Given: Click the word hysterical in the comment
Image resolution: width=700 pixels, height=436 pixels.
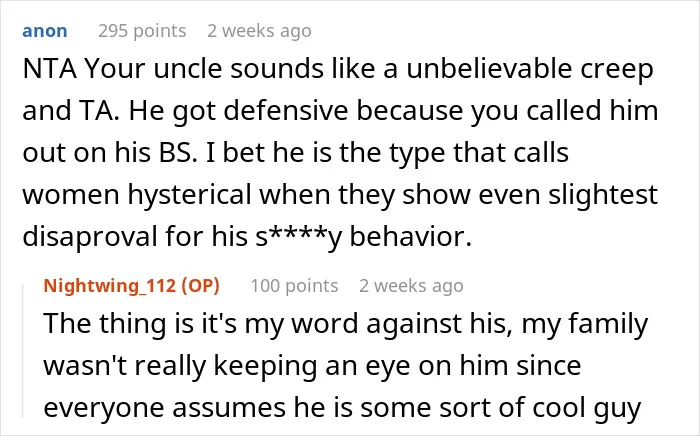Looking at the screenshot, I should coord(190,195).
